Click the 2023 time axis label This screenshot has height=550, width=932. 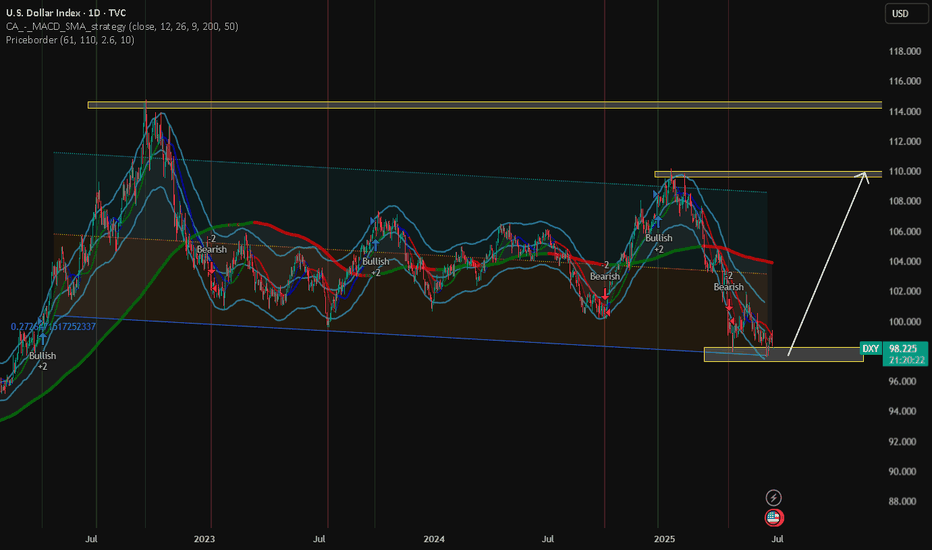204,539
